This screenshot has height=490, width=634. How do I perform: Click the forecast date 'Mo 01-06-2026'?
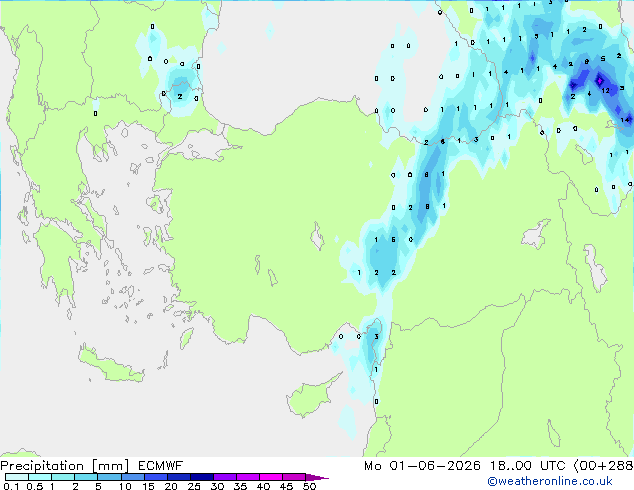(x=422, y=466)
